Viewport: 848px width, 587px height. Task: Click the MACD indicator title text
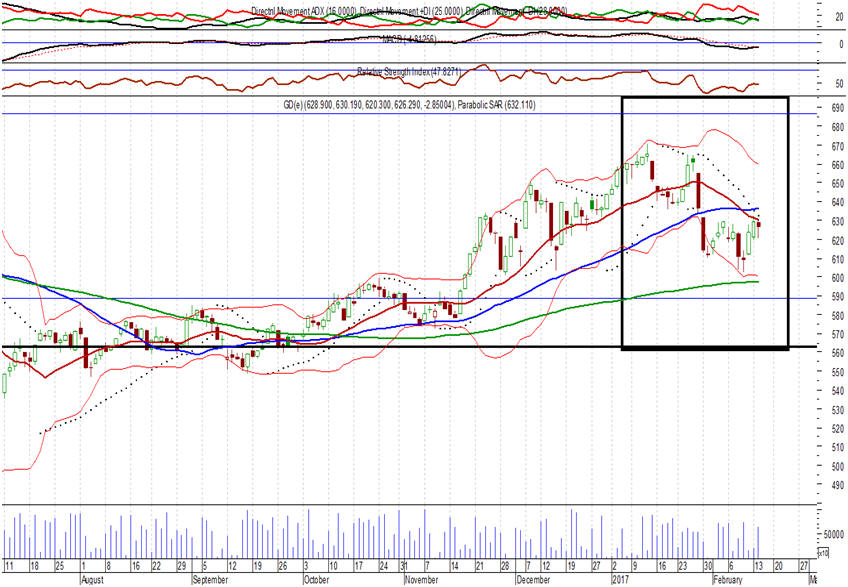pyautogui.click(x=409, y=39)
